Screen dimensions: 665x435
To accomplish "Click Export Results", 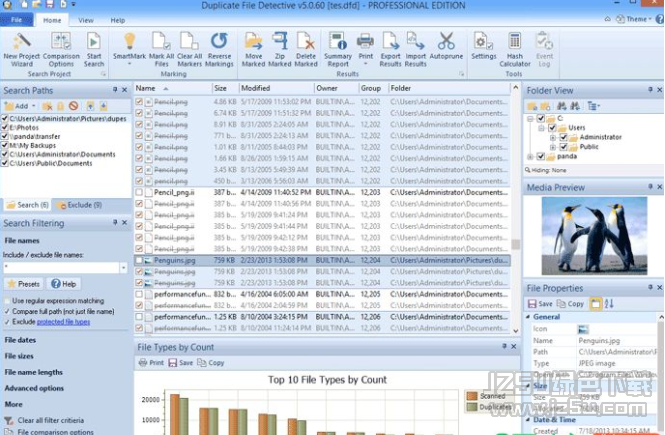I will point(390,50).
